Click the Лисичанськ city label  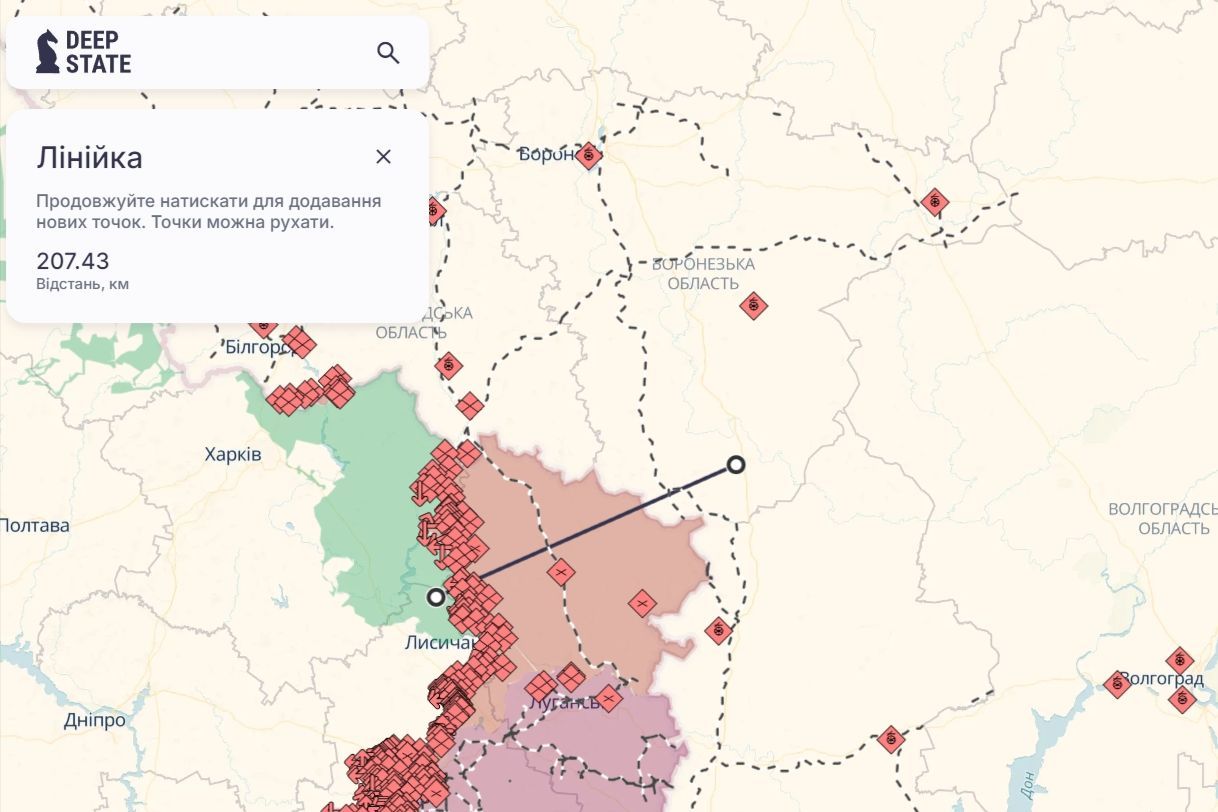[443, 642]
